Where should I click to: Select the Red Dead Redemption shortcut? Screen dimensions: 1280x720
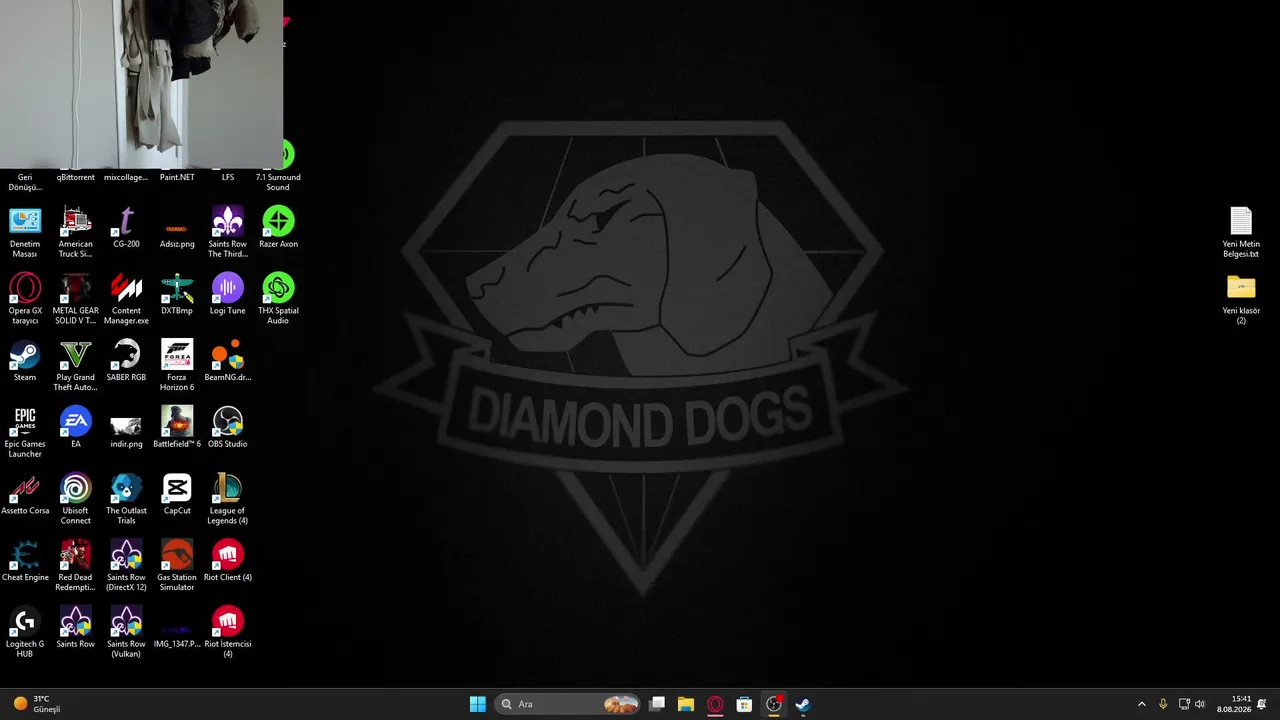[x=76, y=566]
